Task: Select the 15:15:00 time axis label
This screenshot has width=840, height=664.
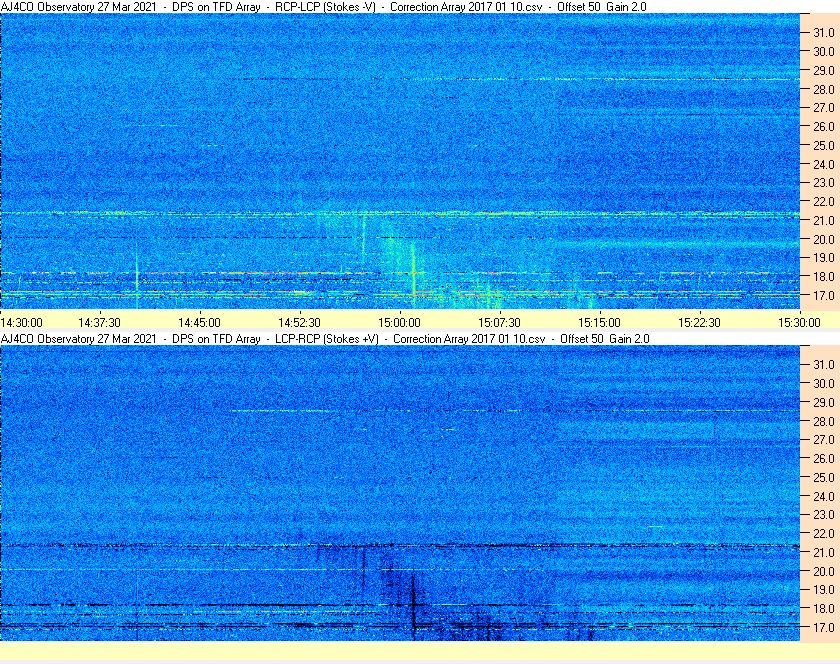Action: [599, 323]
